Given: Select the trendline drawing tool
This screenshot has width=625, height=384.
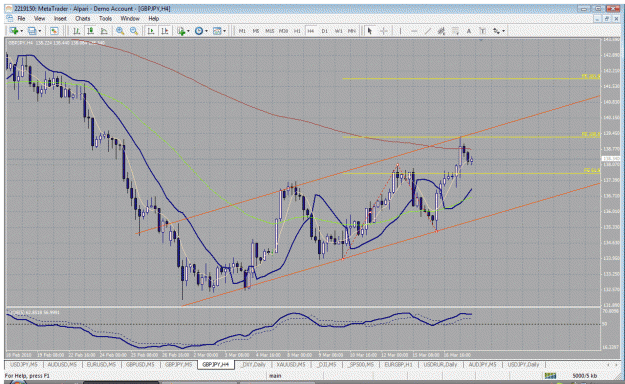Looking at the screenshot, I should (x=428, y=31).
